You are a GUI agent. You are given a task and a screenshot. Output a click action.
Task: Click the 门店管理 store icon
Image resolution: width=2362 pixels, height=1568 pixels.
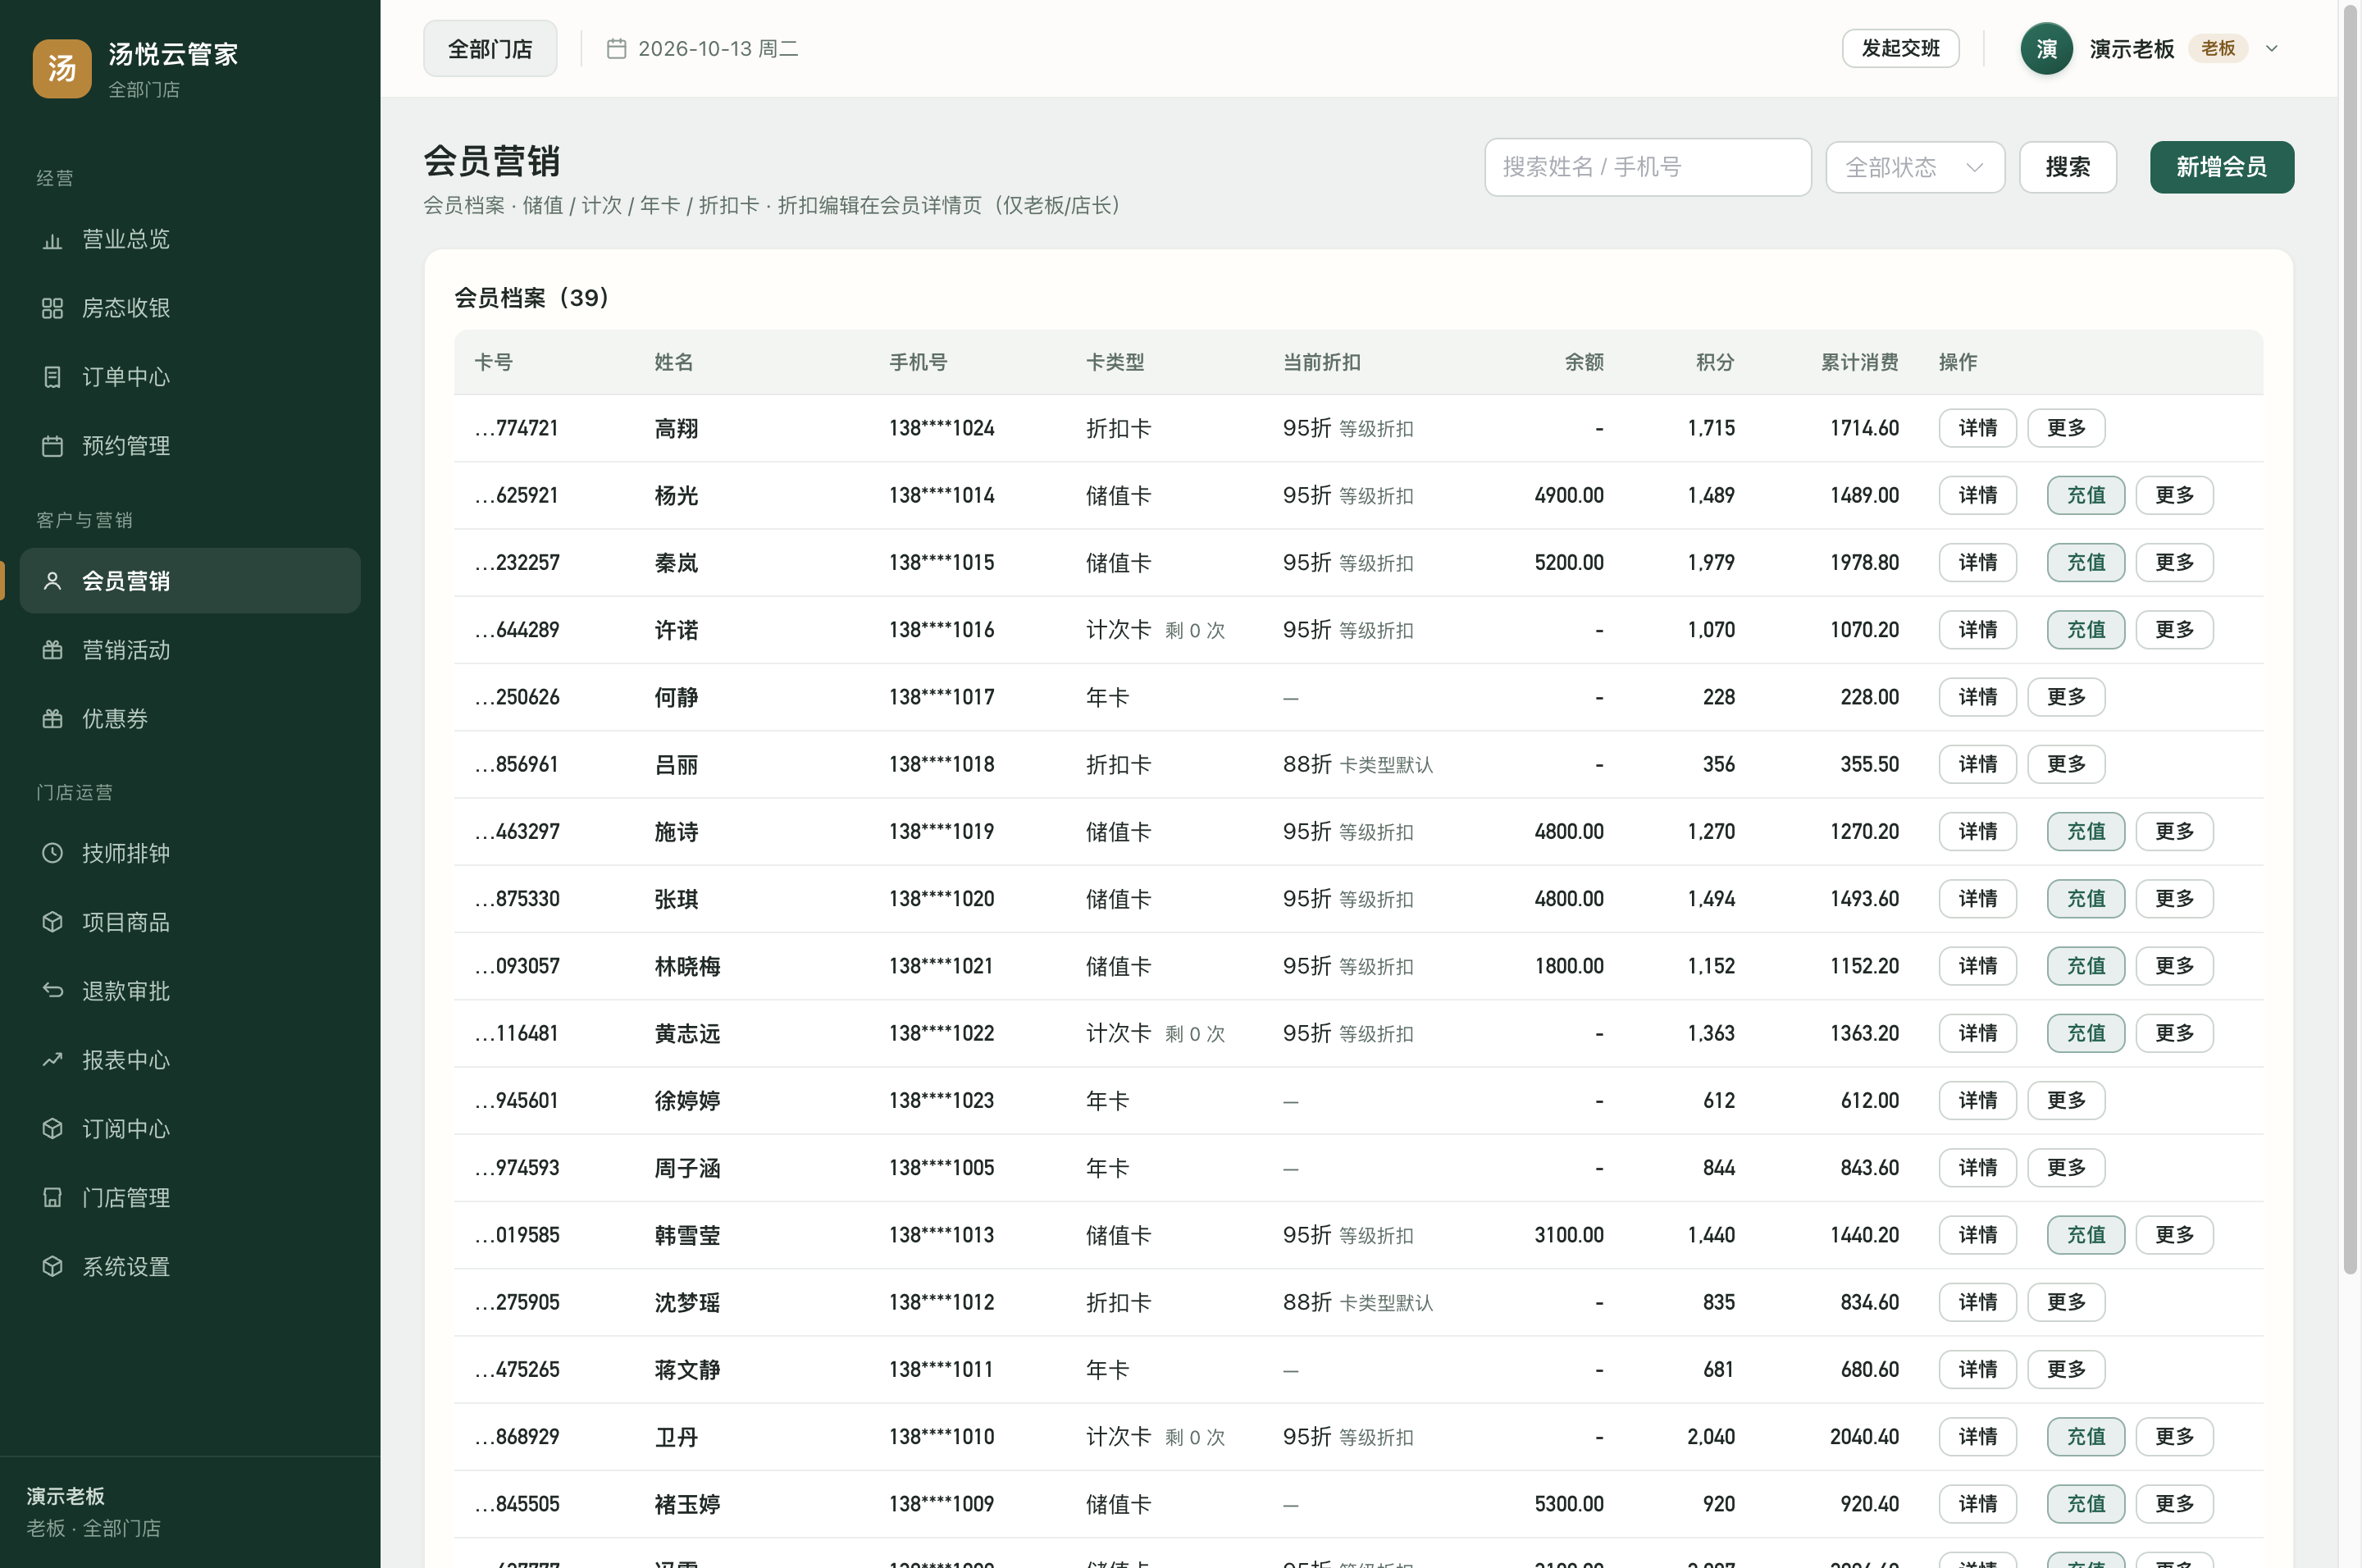[x=52, y=1198]
